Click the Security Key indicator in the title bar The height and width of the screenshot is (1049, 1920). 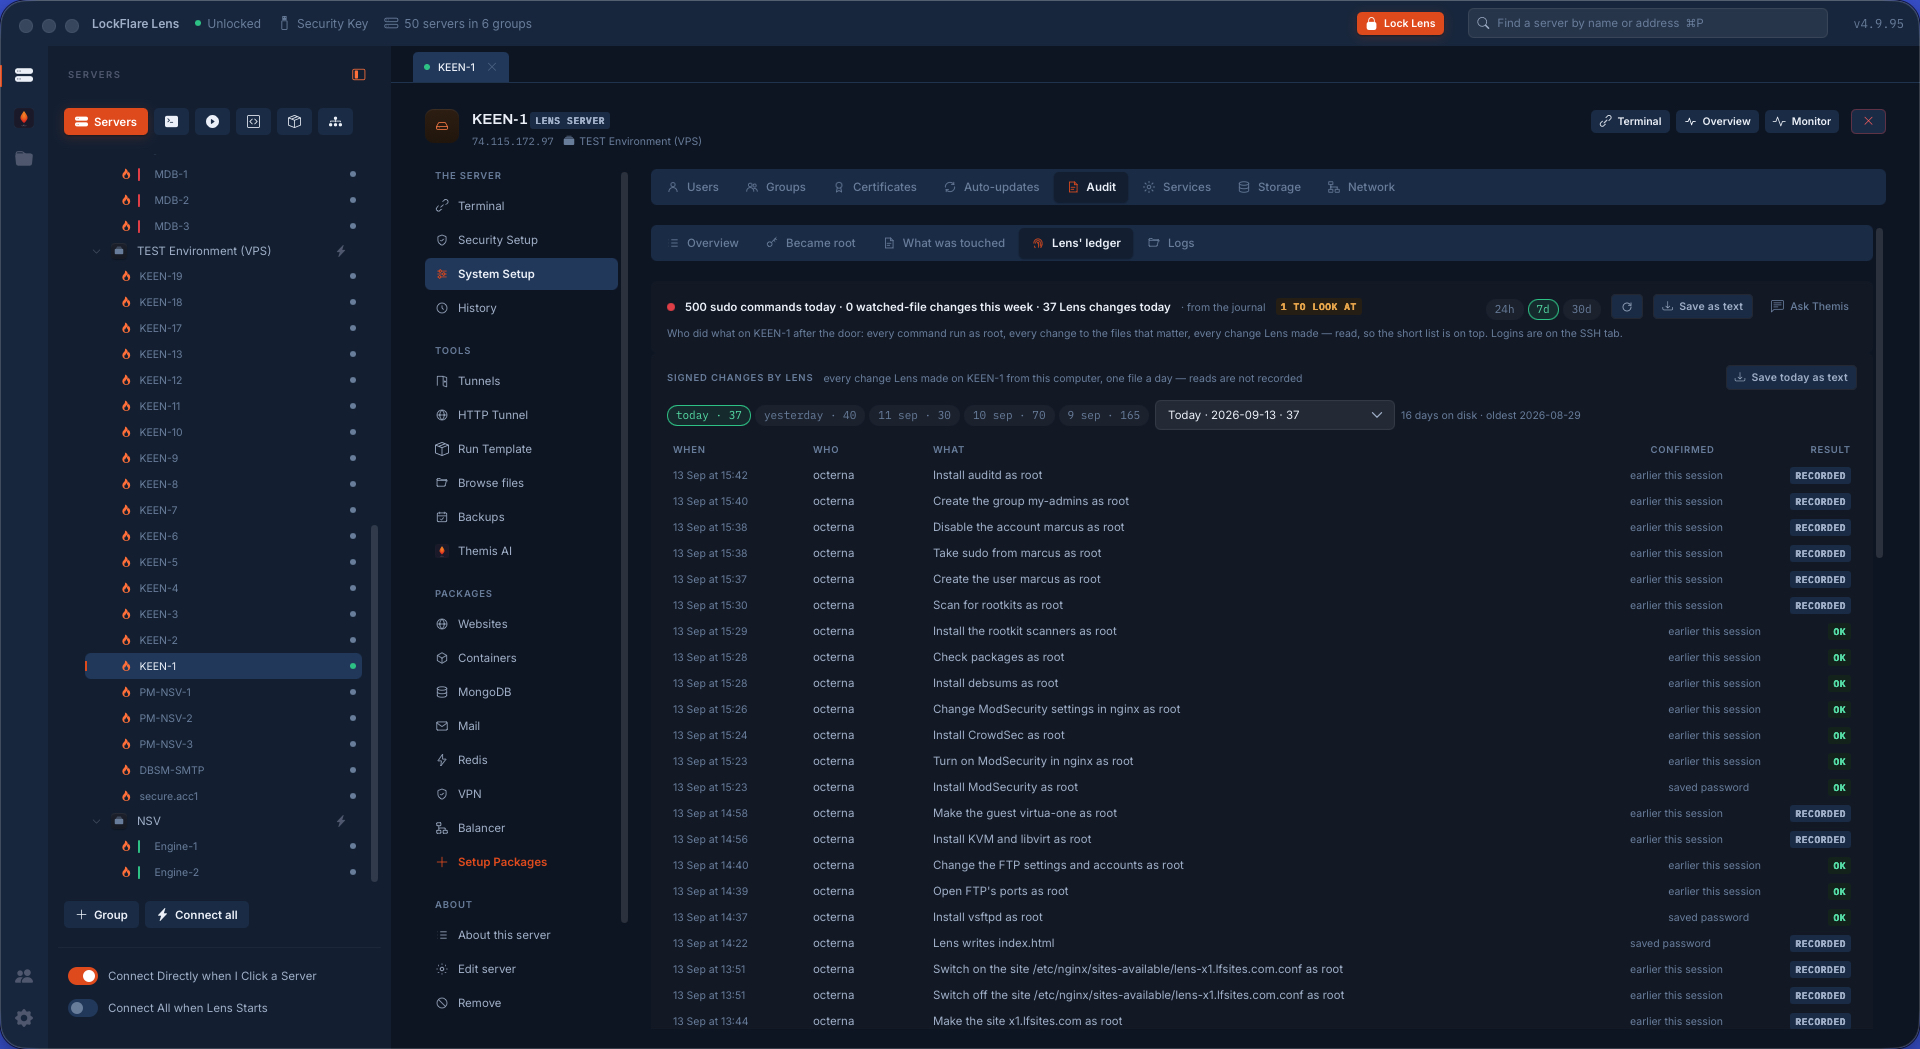(x=323, y=23)
